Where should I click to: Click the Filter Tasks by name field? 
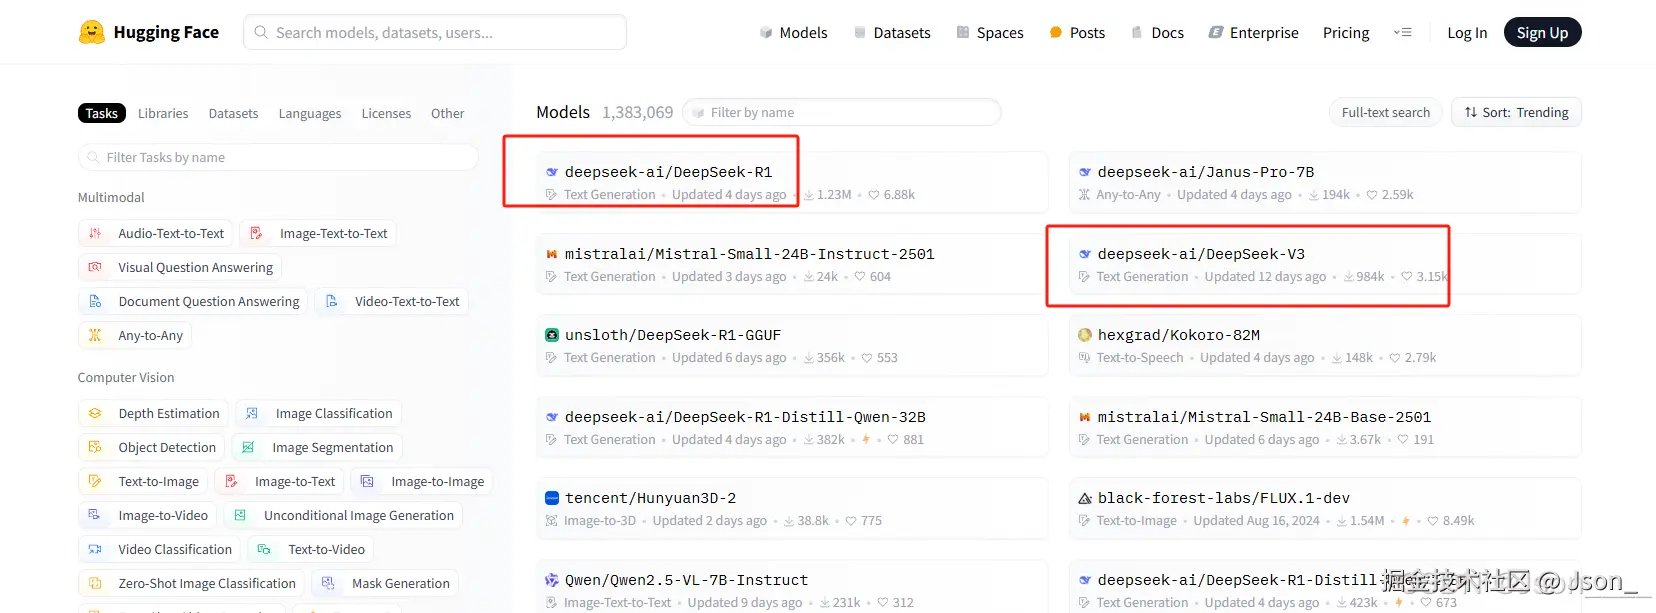click(278, 157)
